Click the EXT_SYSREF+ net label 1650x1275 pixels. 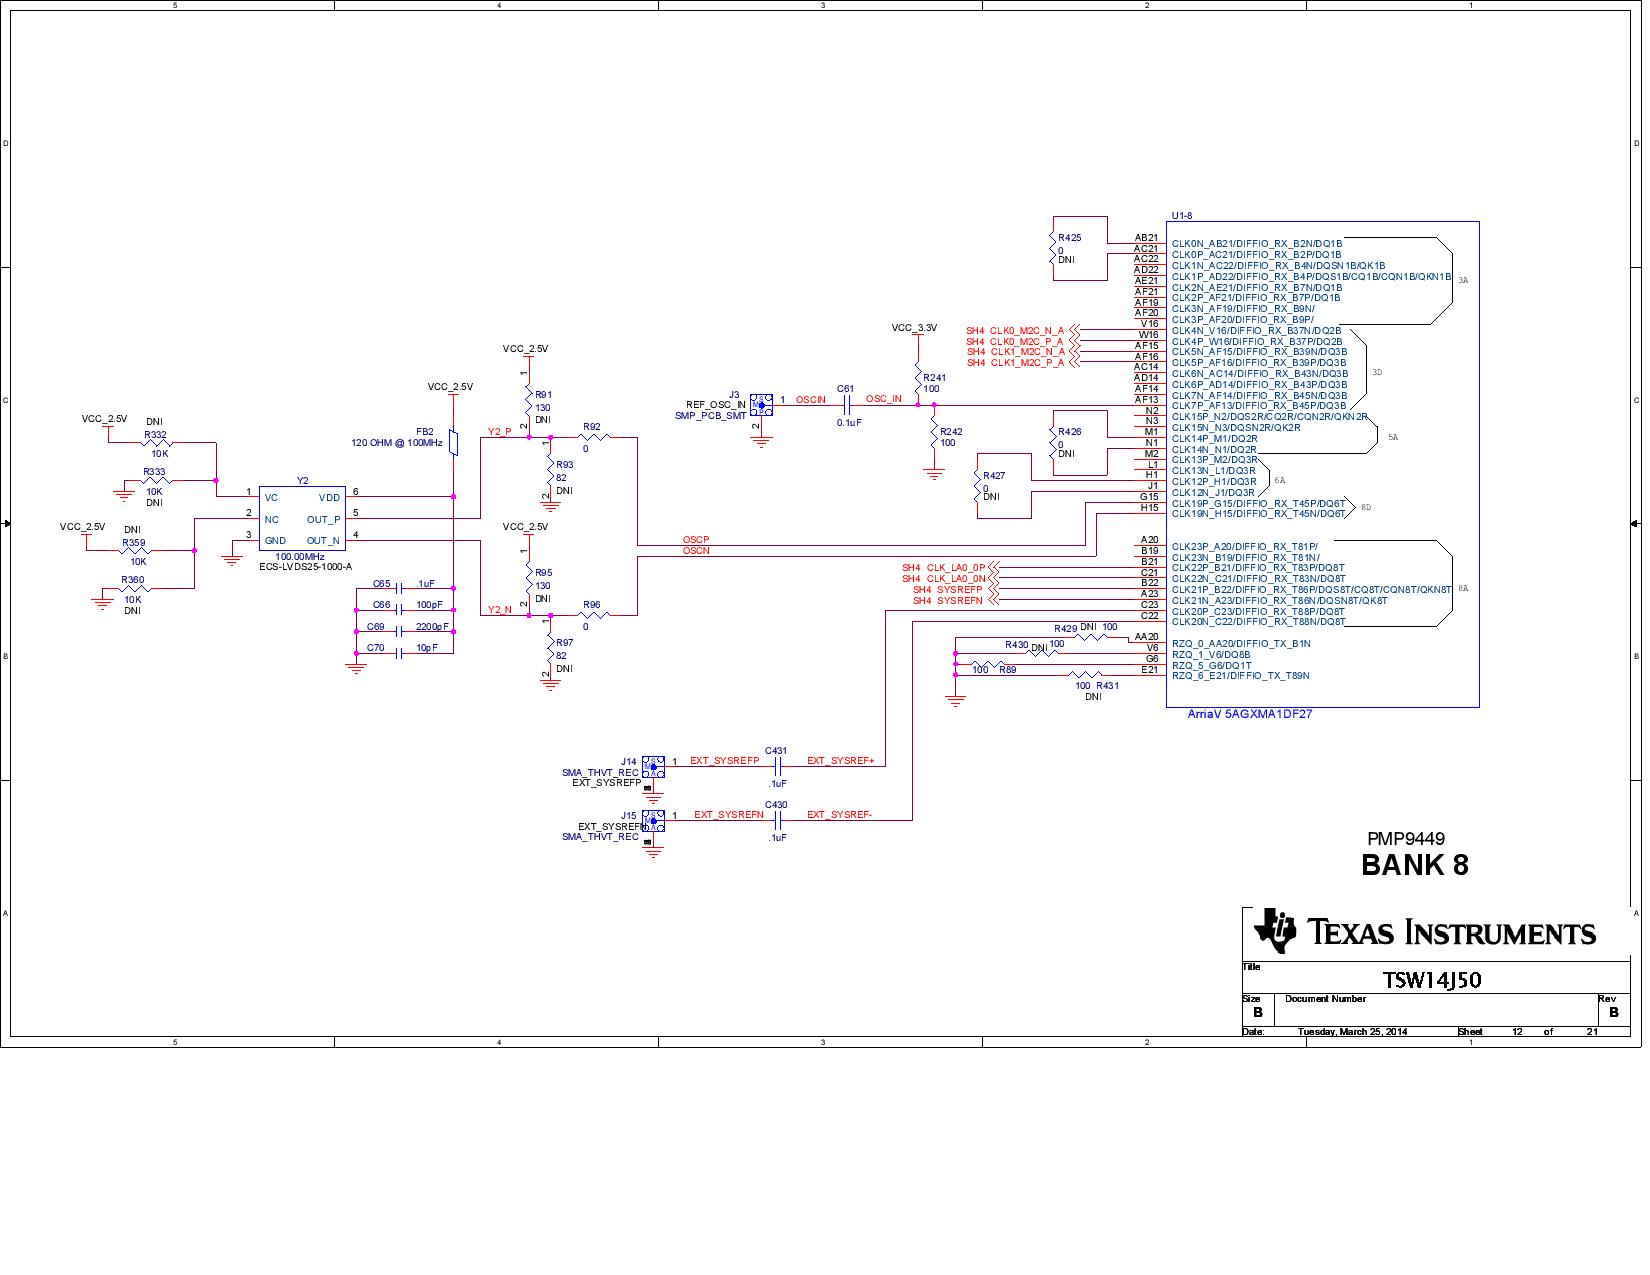(x=840, y=760)
